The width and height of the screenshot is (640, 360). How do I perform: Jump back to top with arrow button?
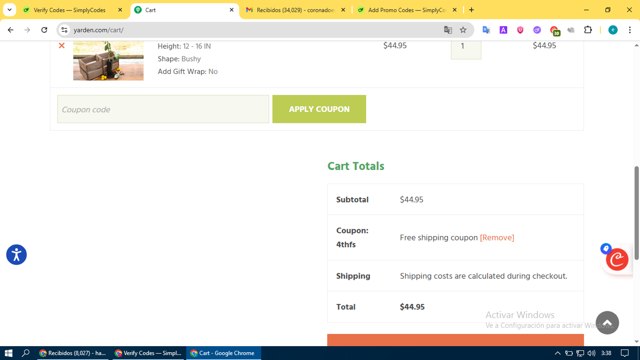click(607, 323)
